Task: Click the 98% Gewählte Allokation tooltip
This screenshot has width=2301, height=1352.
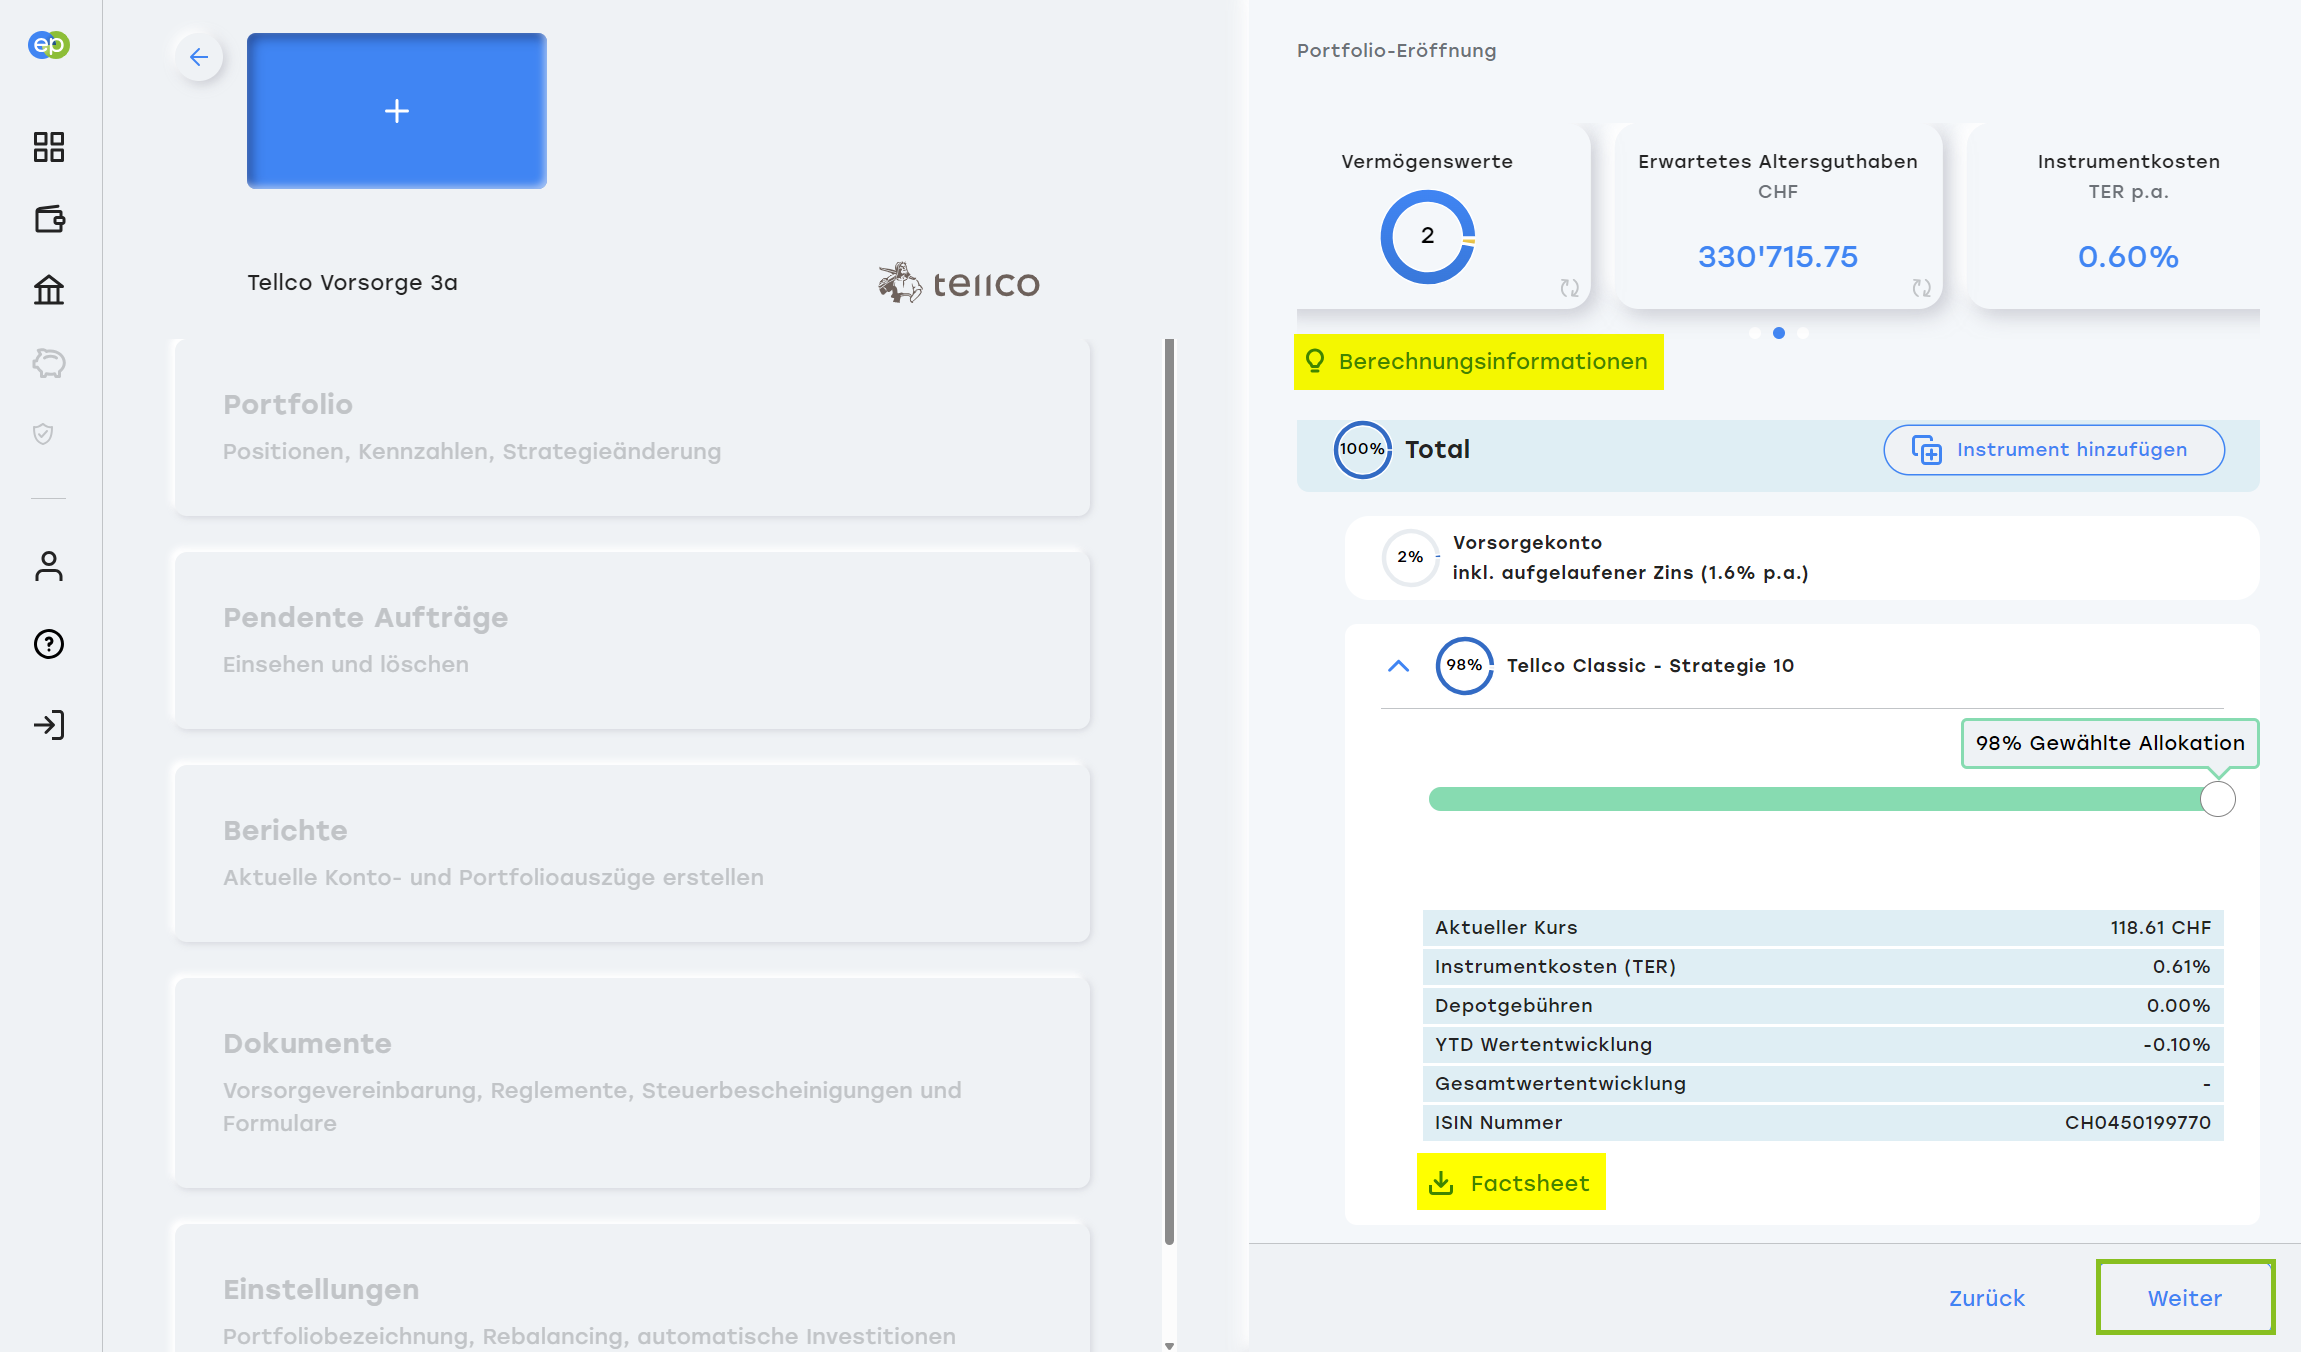Action: coord(2110,743)
